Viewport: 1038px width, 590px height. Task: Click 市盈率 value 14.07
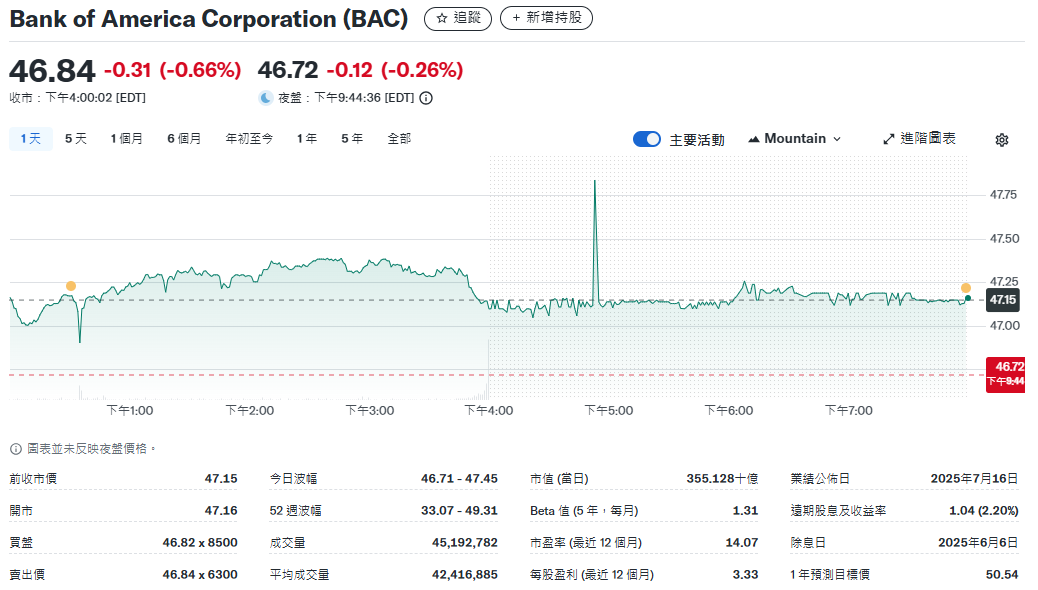[741, 542]
